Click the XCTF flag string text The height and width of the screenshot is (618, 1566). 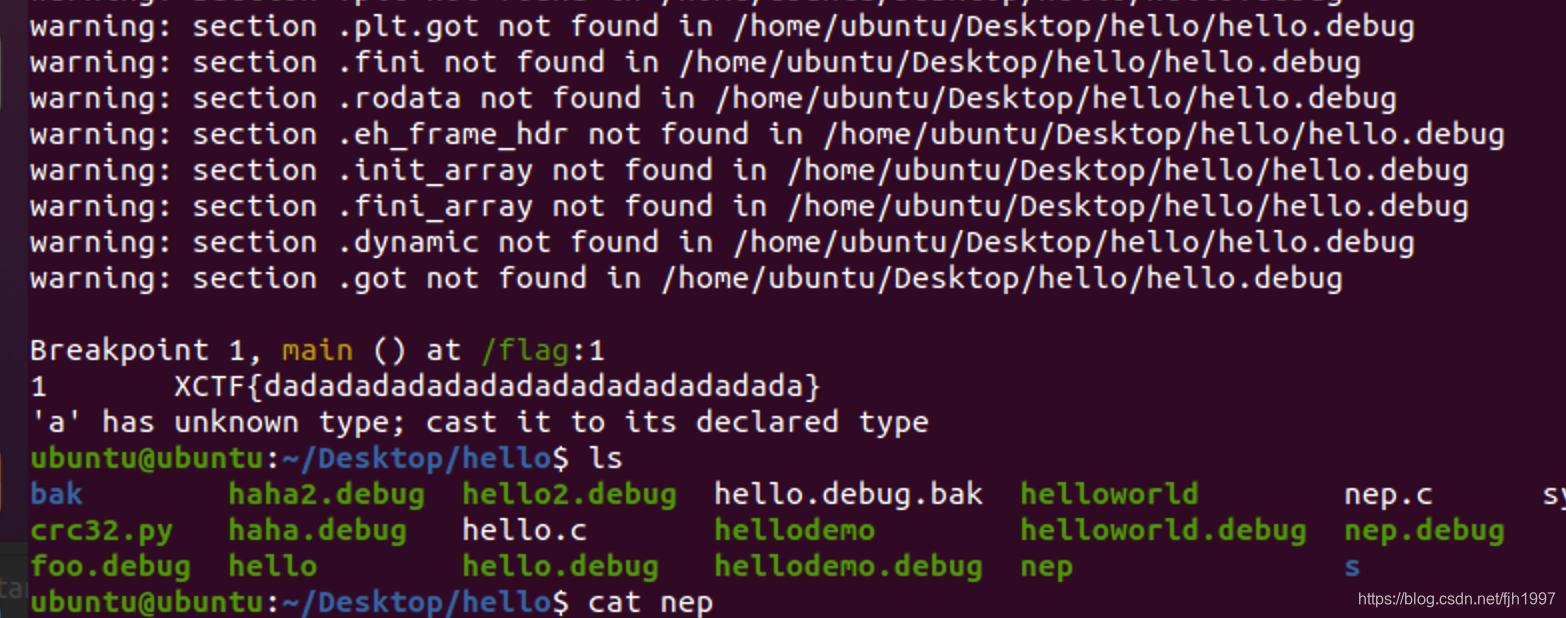click(497, 386)
